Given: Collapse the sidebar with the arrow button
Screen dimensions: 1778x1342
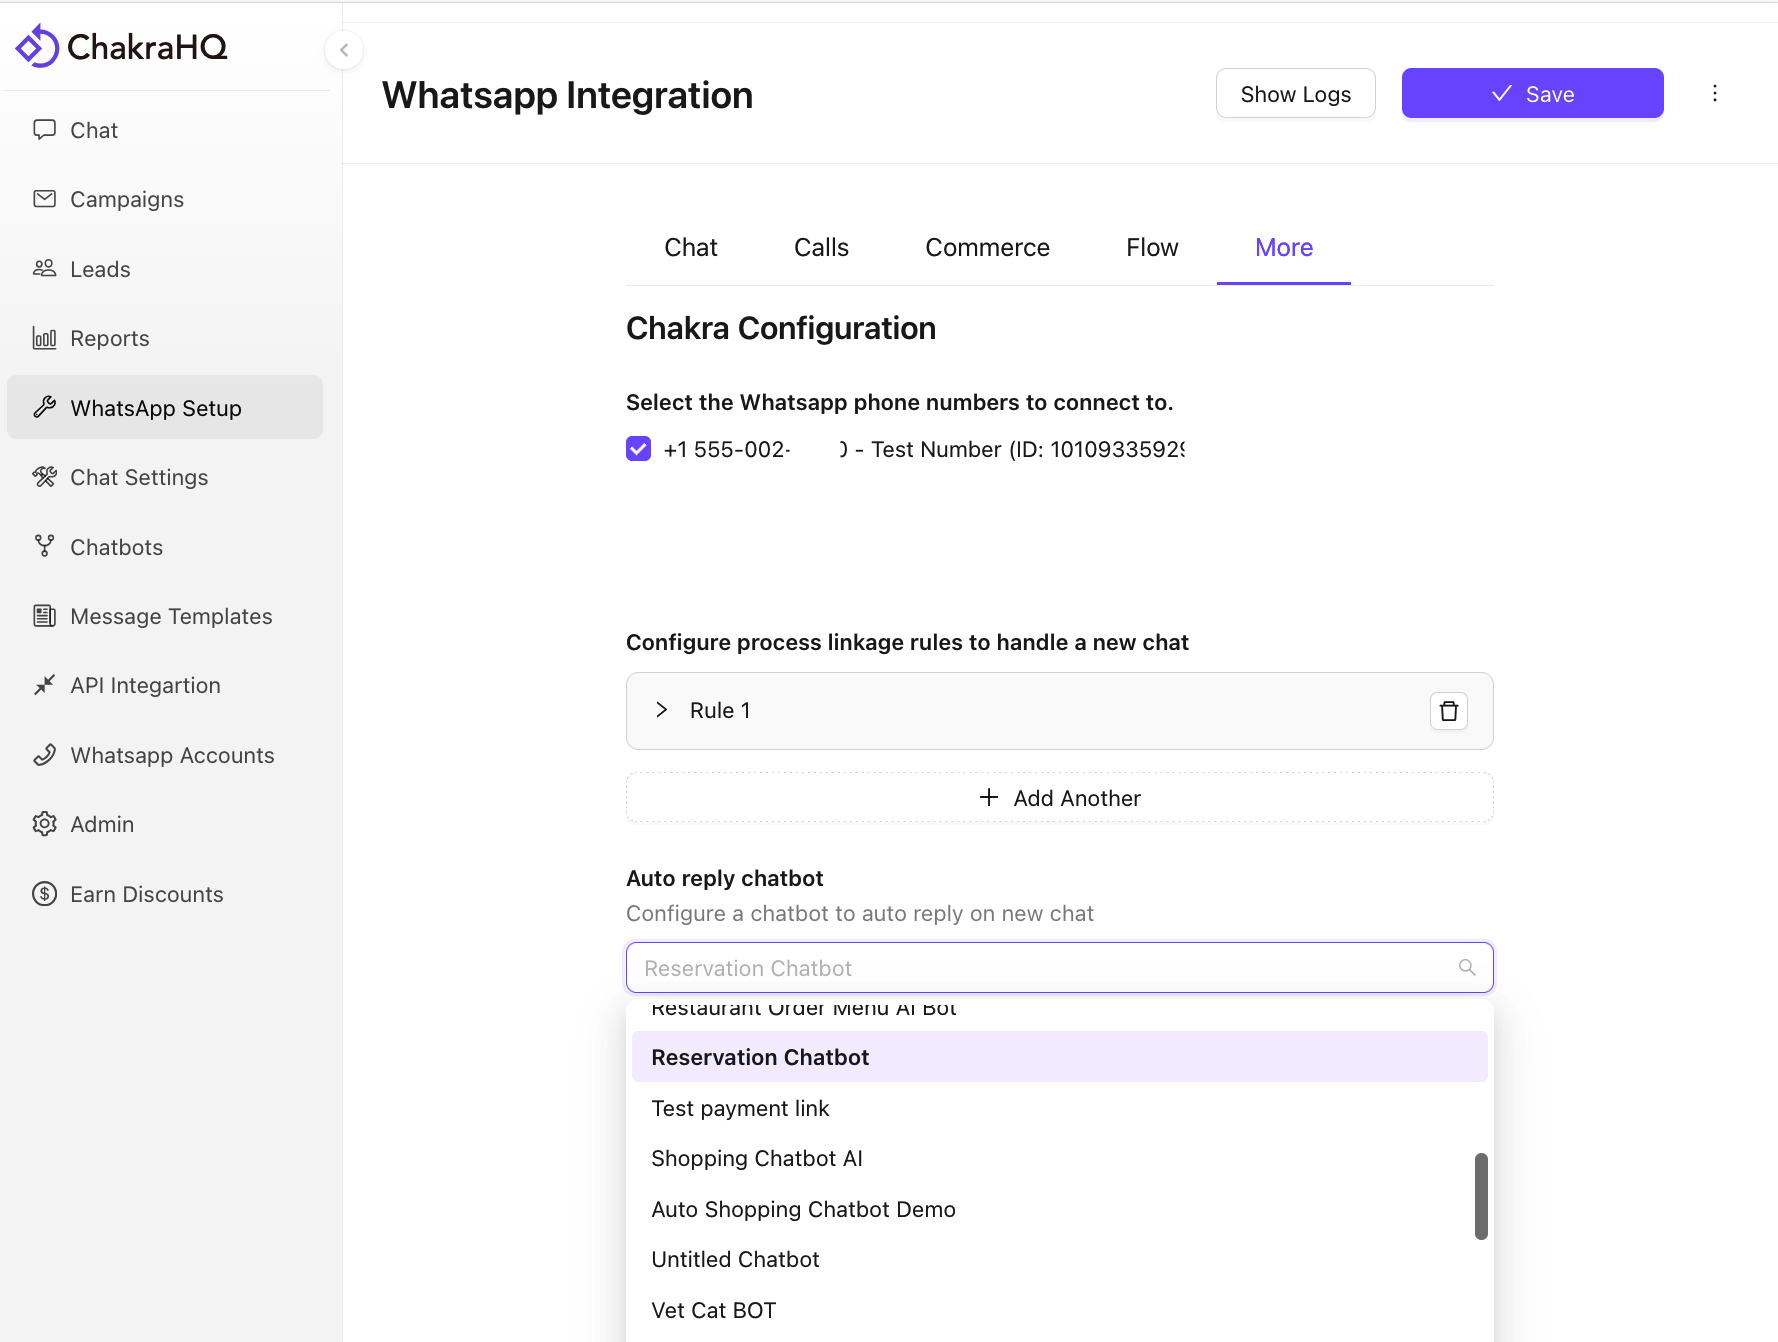Looking at the screenshot, I should 344,50.
